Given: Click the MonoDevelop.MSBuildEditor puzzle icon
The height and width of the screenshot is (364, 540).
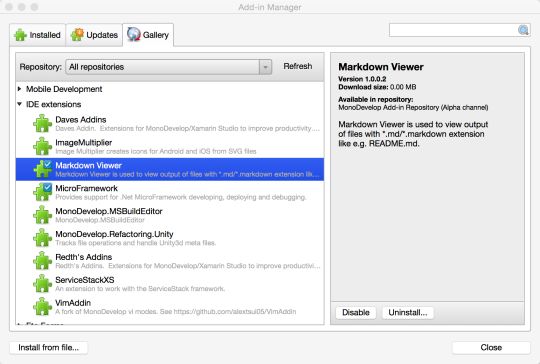Looking at the screenshot, I should tap(42, 215).
